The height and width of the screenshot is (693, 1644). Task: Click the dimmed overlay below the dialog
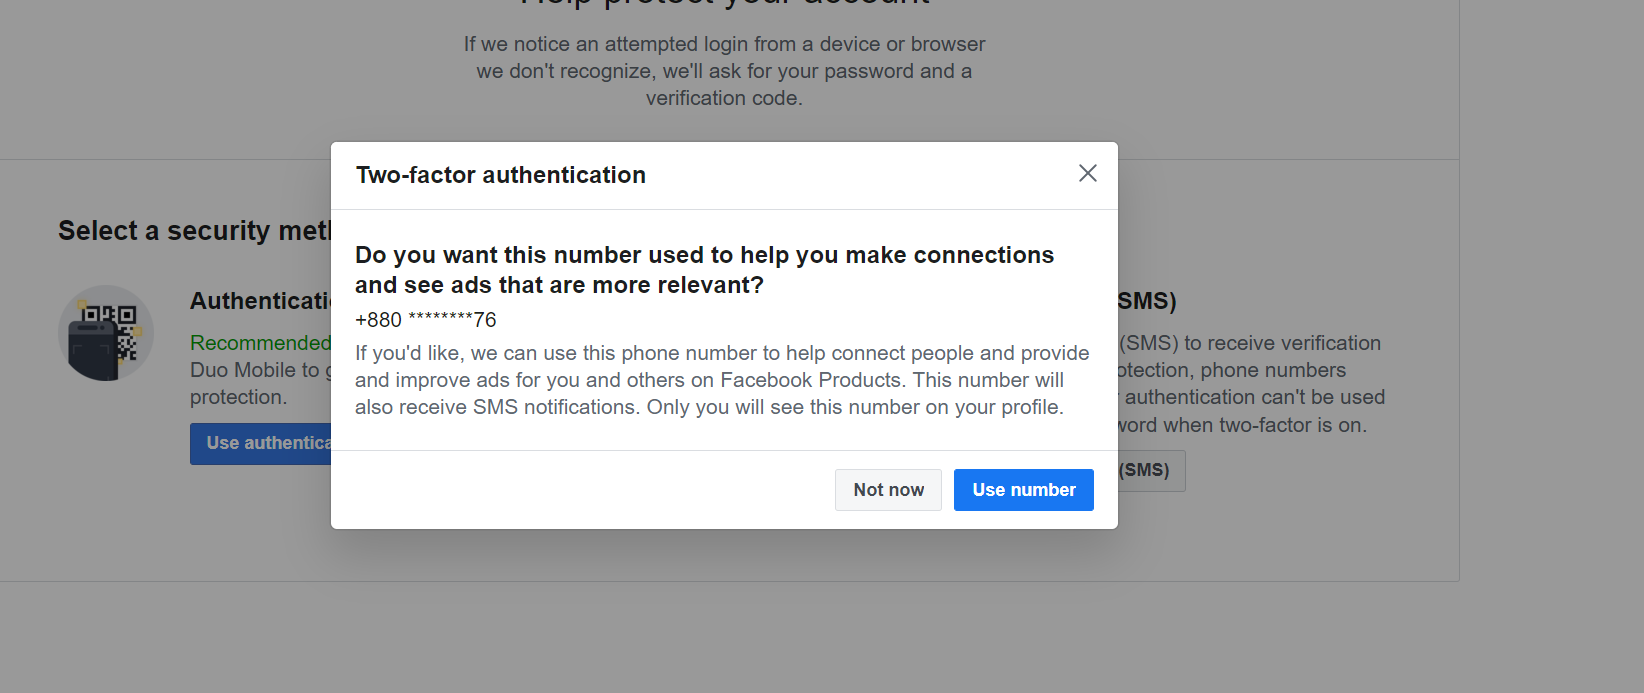(724, 620)
